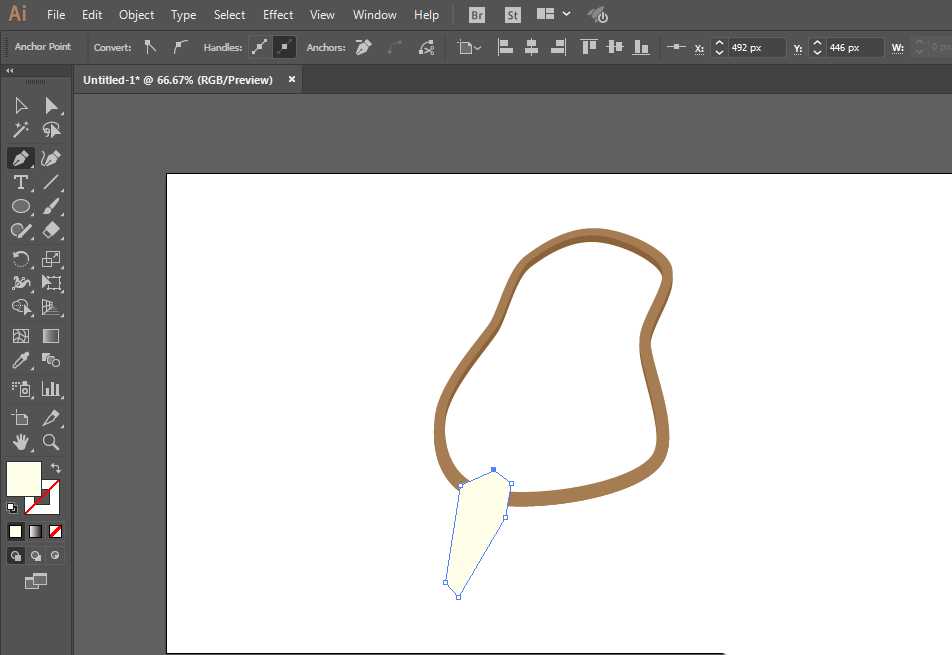Open Adobe Bridge via Br icon
Viewport: 952px width, 655px height.
click(477, 15)
